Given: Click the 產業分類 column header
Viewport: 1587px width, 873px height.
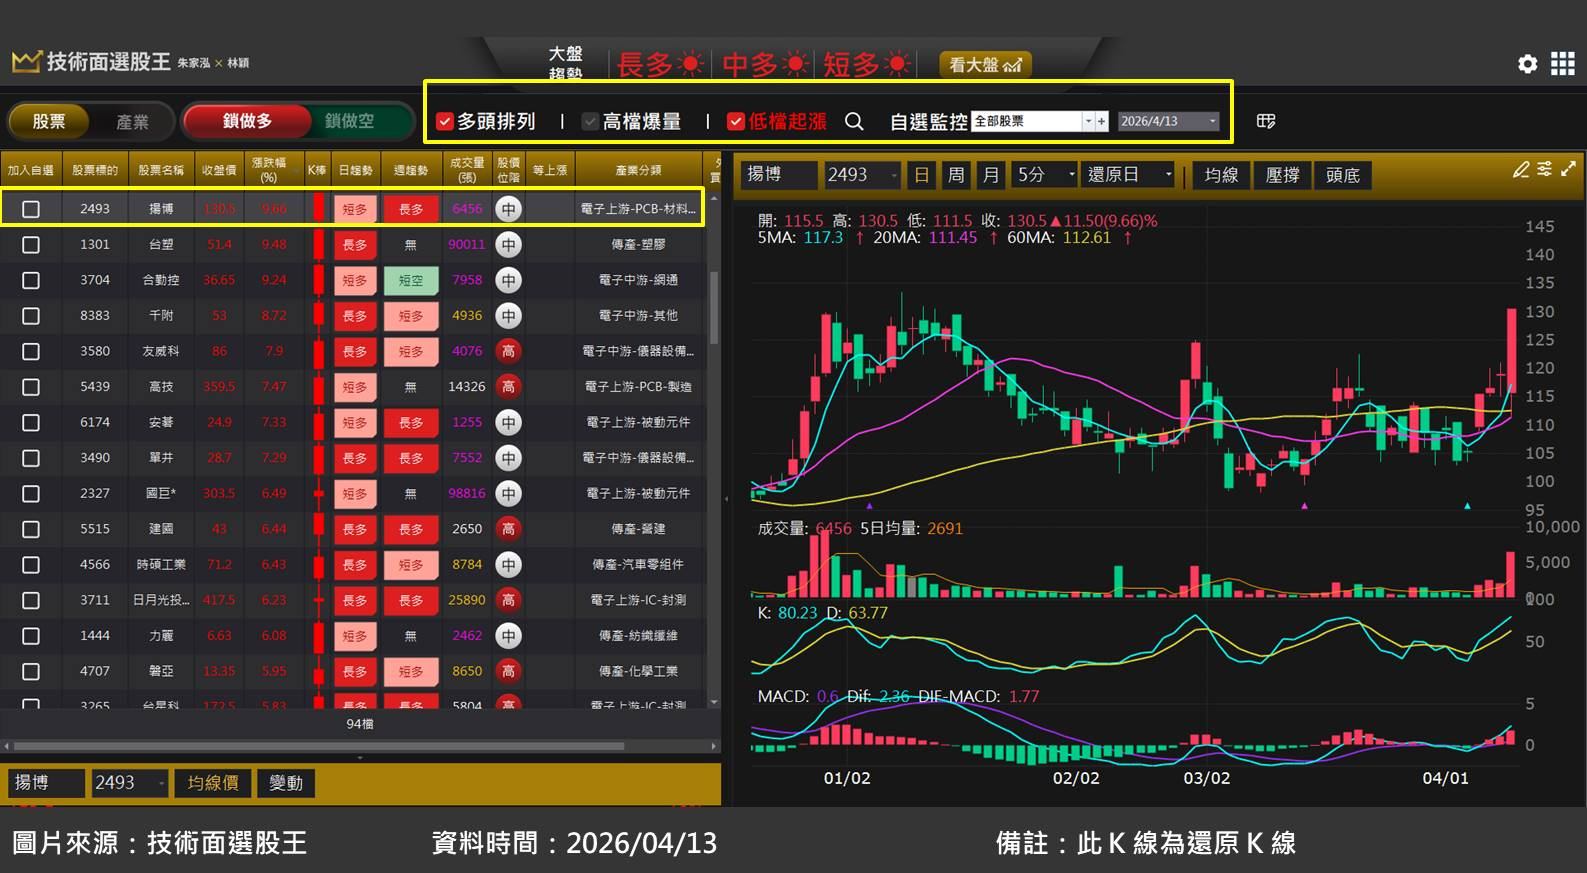Looking at the screenshot, I should coord(639,169).
